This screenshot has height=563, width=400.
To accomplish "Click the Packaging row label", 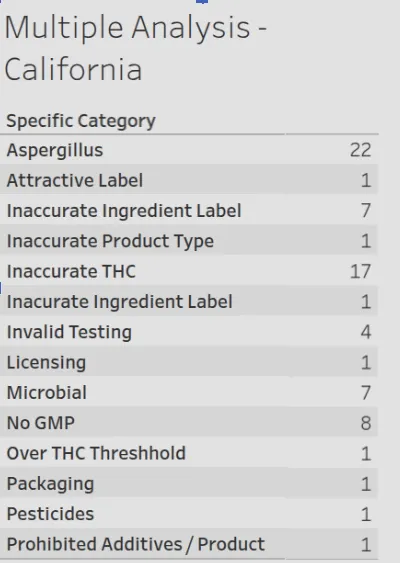I will 50,484.
